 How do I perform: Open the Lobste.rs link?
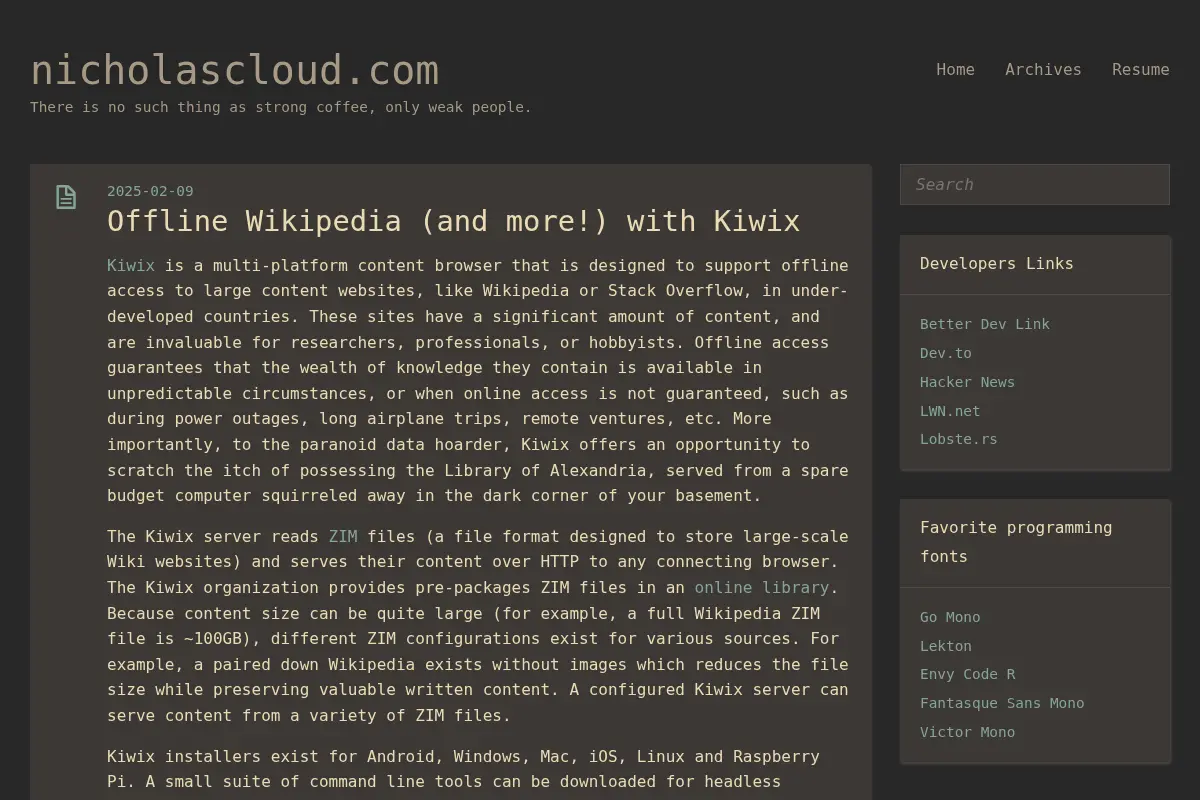click(x=959, y=439)
